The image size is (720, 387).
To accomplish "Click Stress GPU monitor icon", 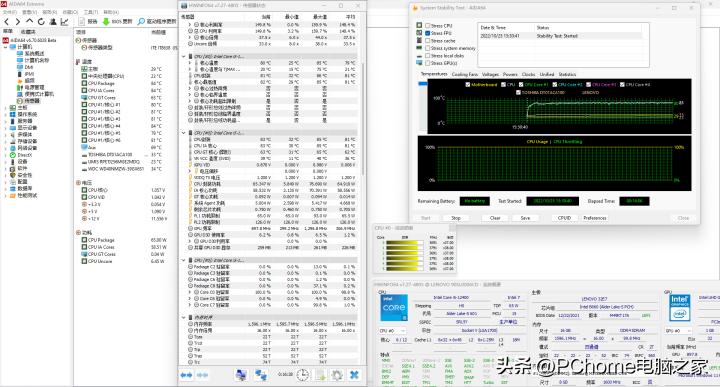I will coord(419,63).
